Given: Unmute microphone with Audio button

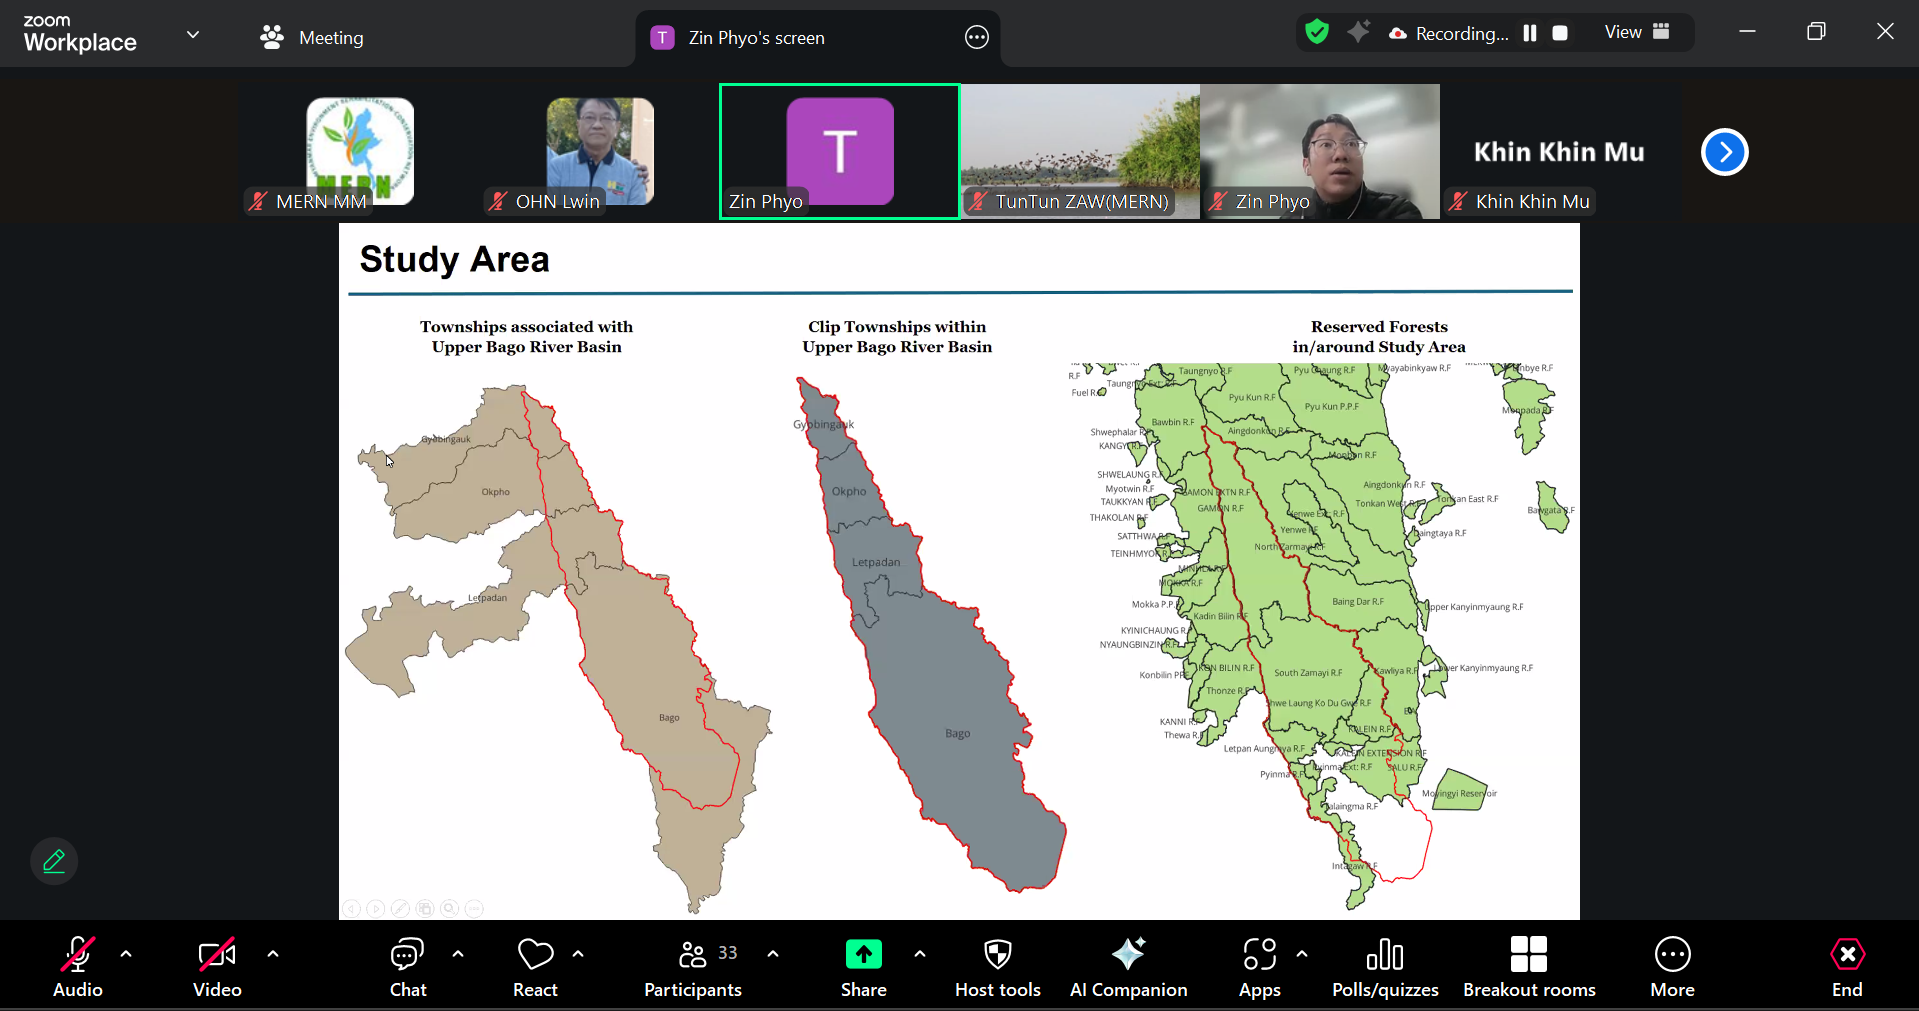Looking at the screenshot, I should pos(78,966).
